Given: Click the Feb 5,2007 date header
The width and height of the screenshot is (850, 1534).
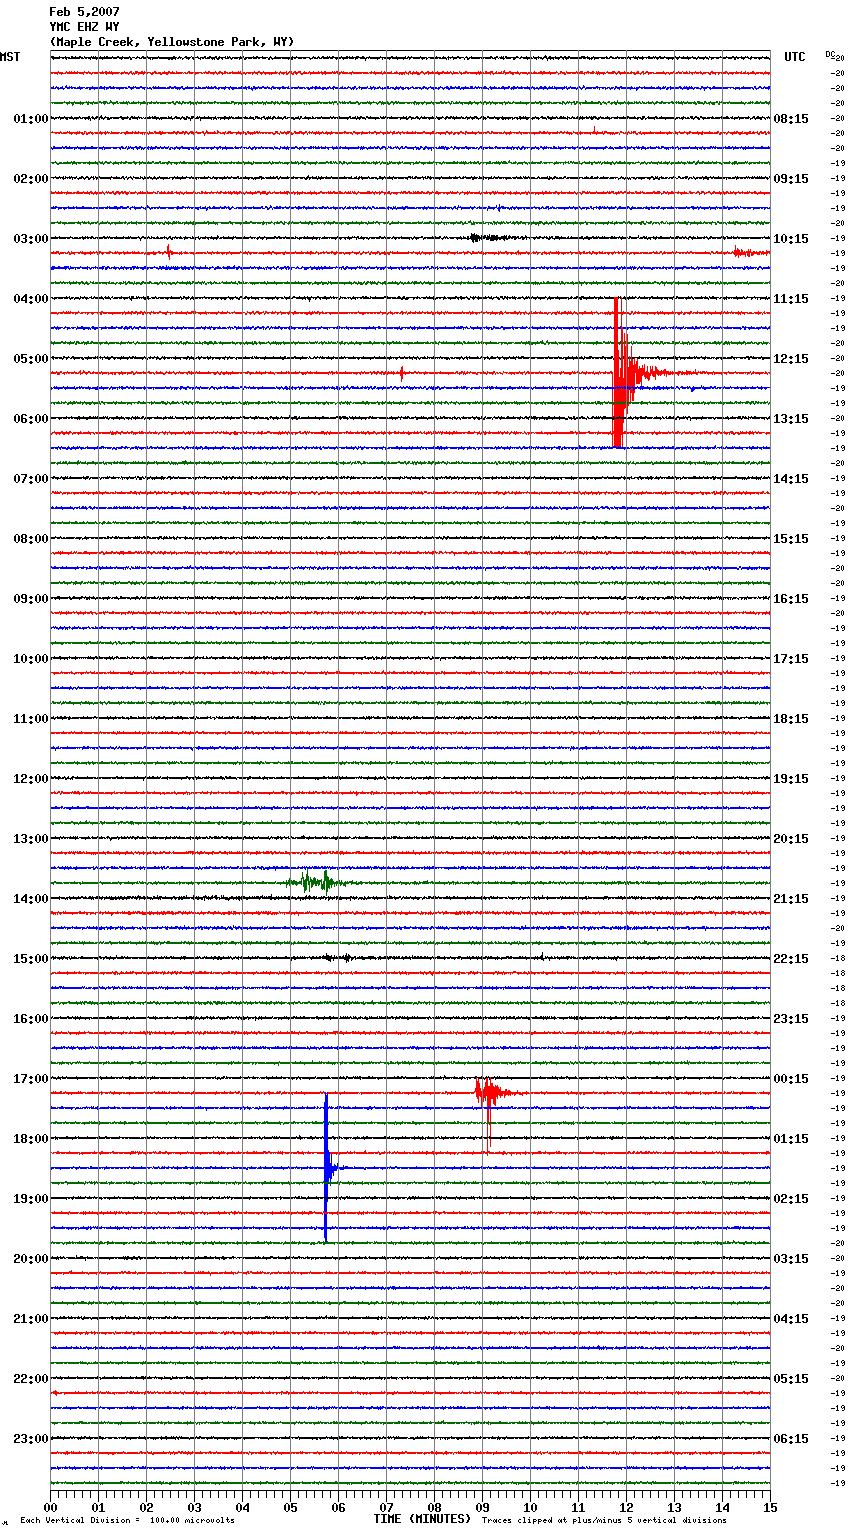Looking at the screenshot, I should coord(84,12).
